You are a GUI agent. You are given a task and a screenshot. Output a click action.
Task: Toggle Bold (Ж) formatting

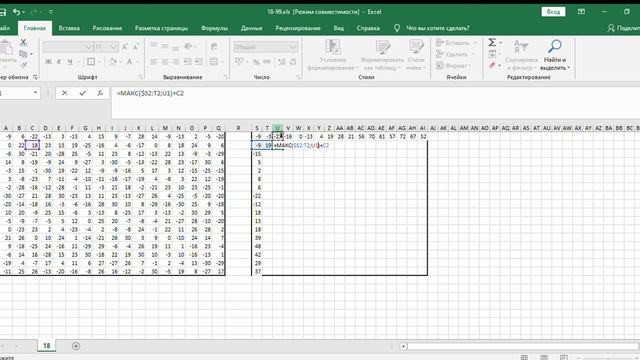[x=48, y=62]
